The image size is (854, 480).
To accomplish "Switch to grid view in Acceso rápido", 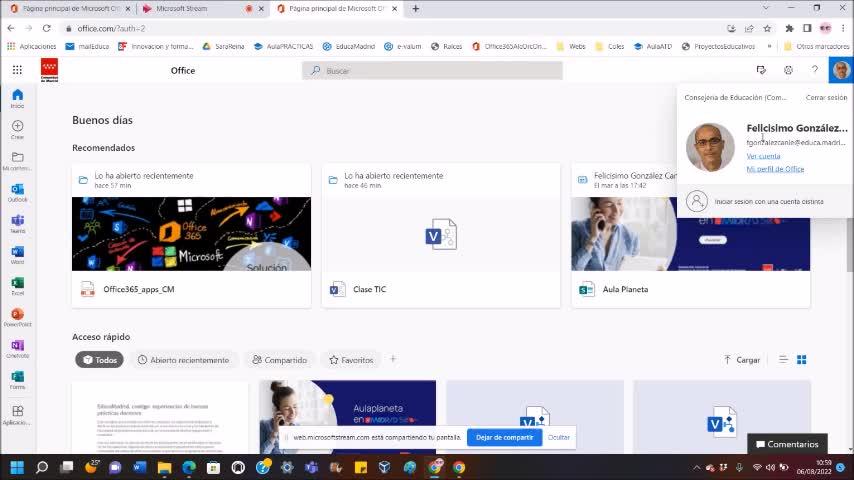I will pyautogui.click(x=802, y=360).
